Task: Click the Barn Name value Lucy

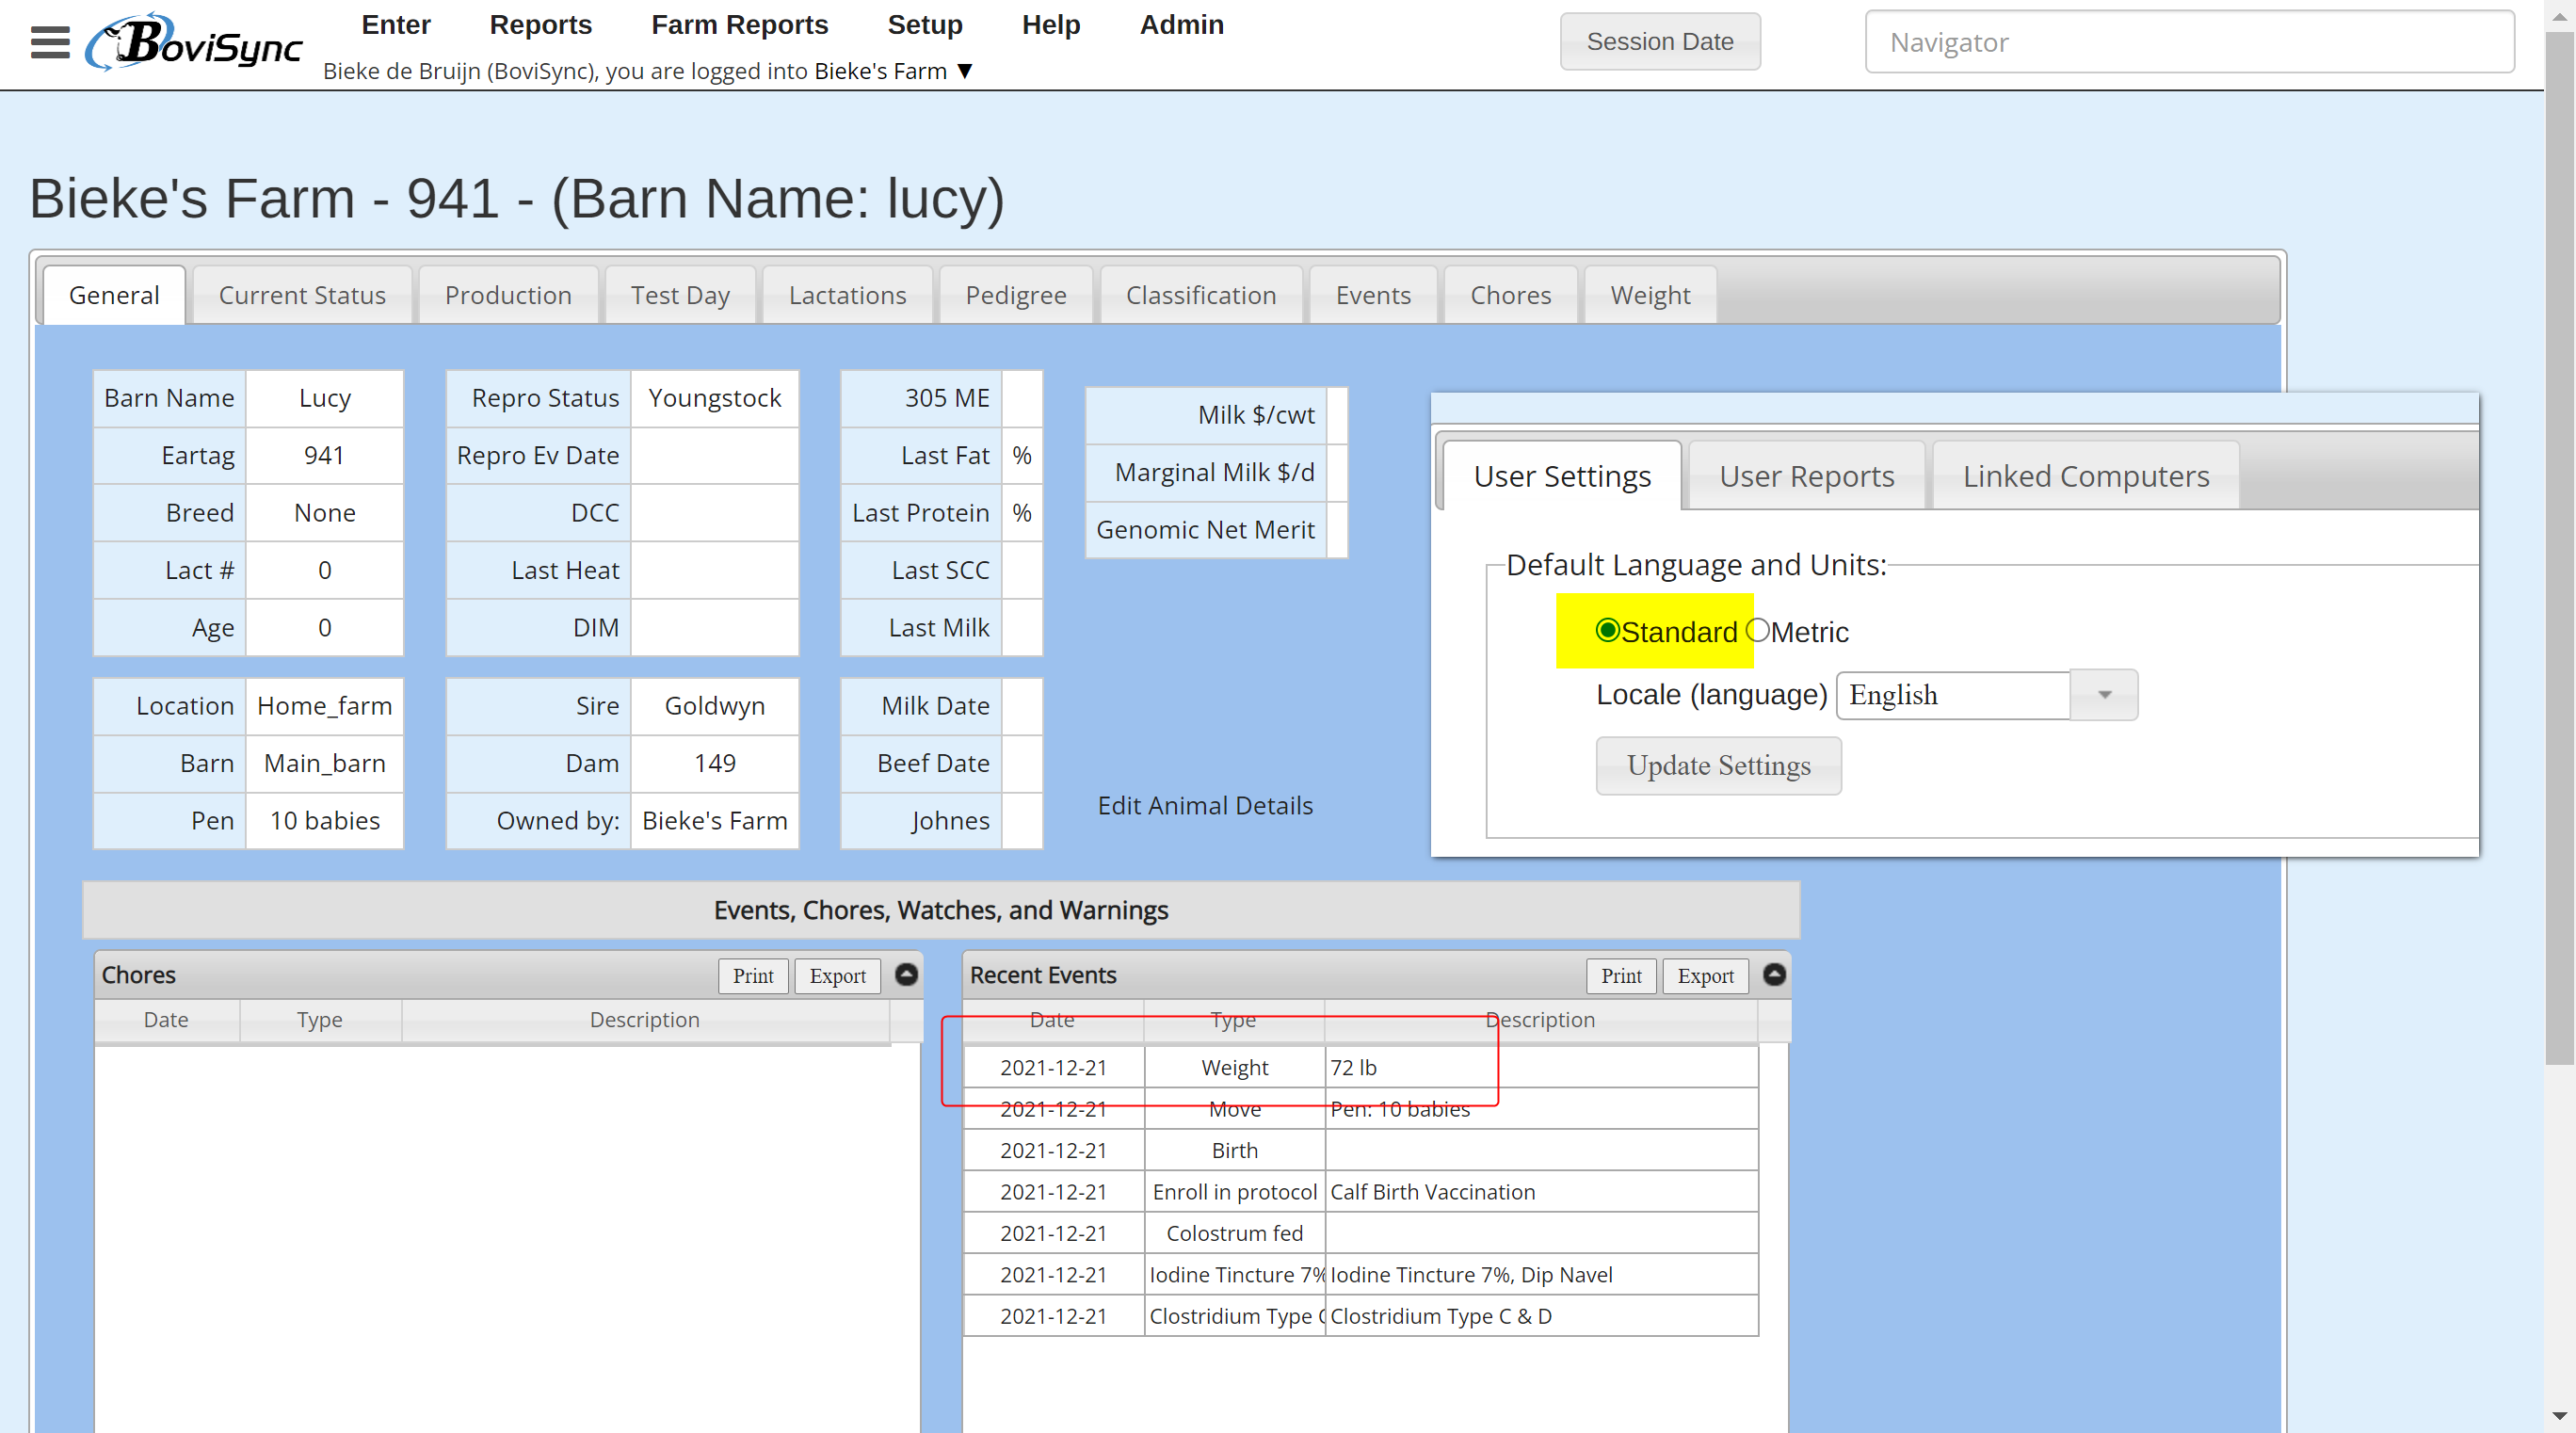Action: coord(324,397)
